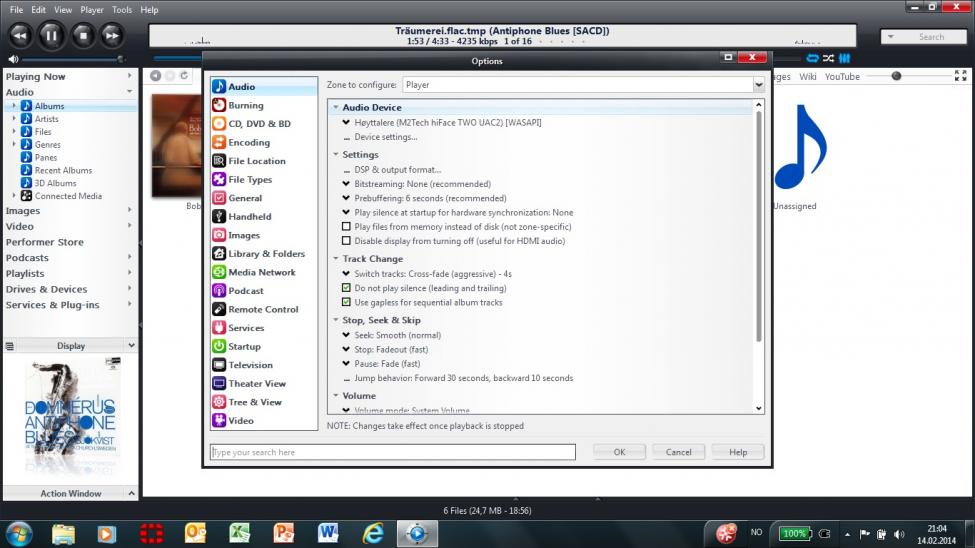The height and width of the screenshot is (548, 975).
Task: Click the Stop playback button
Action: pos(82,36)
